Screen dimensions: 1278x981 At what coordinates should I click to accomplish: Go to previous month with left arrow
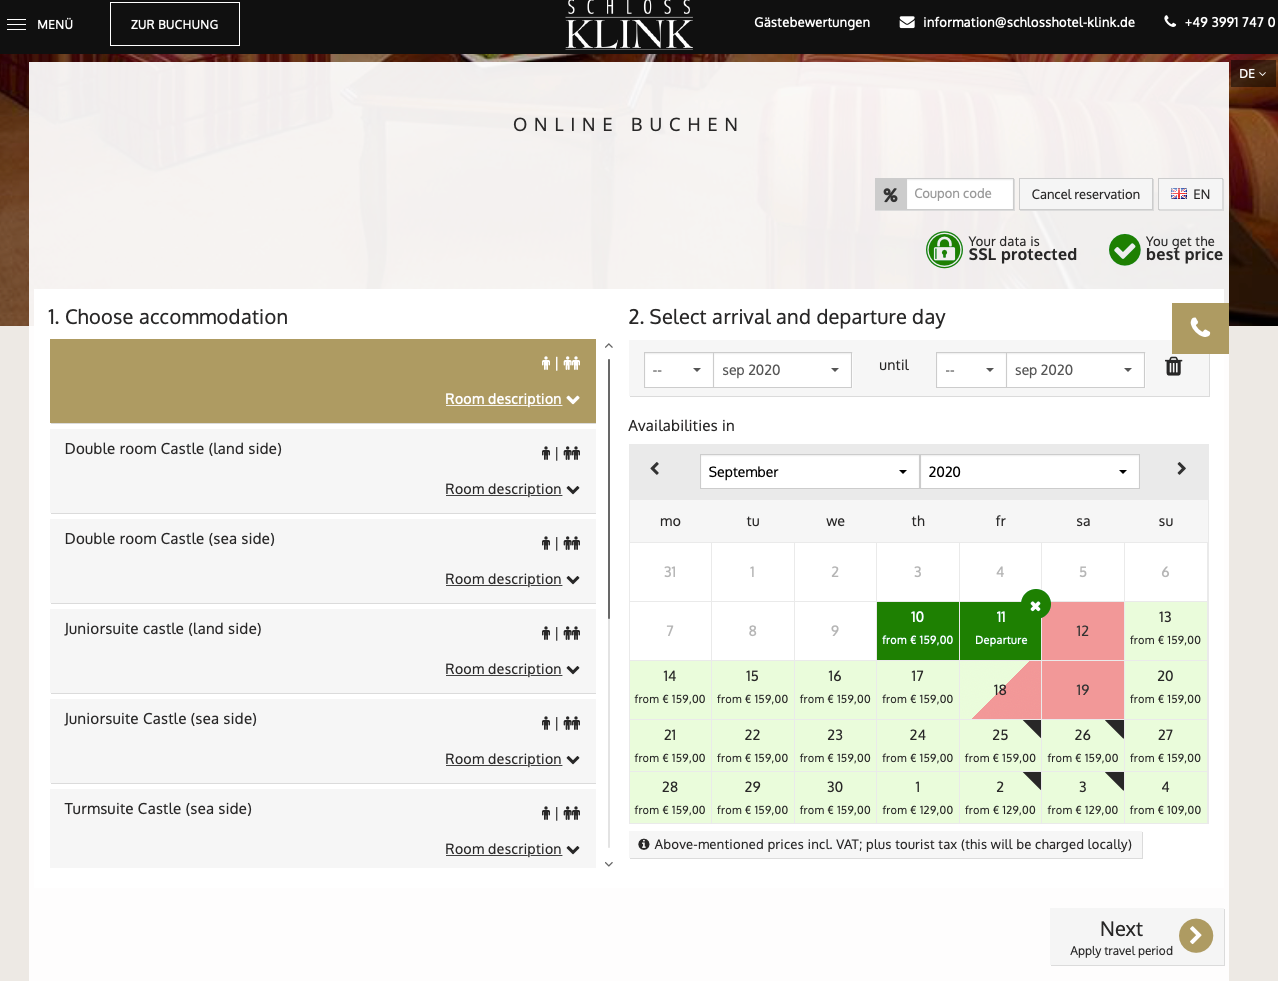pyautogui.click(x=655, y=469)
